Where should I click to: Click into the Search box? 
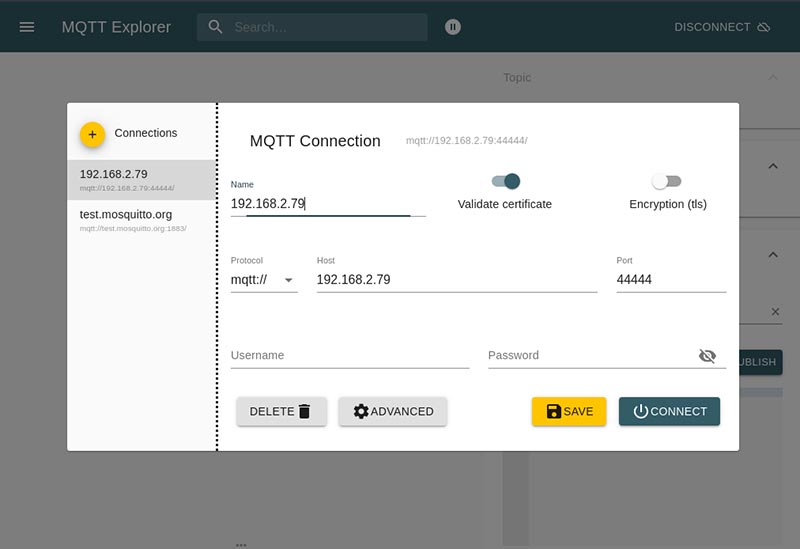327,27
